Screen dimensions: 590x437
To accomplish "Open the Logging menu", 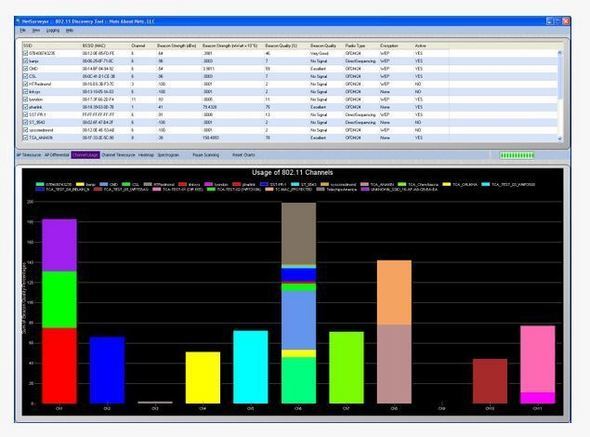I will tap(53, 30).
